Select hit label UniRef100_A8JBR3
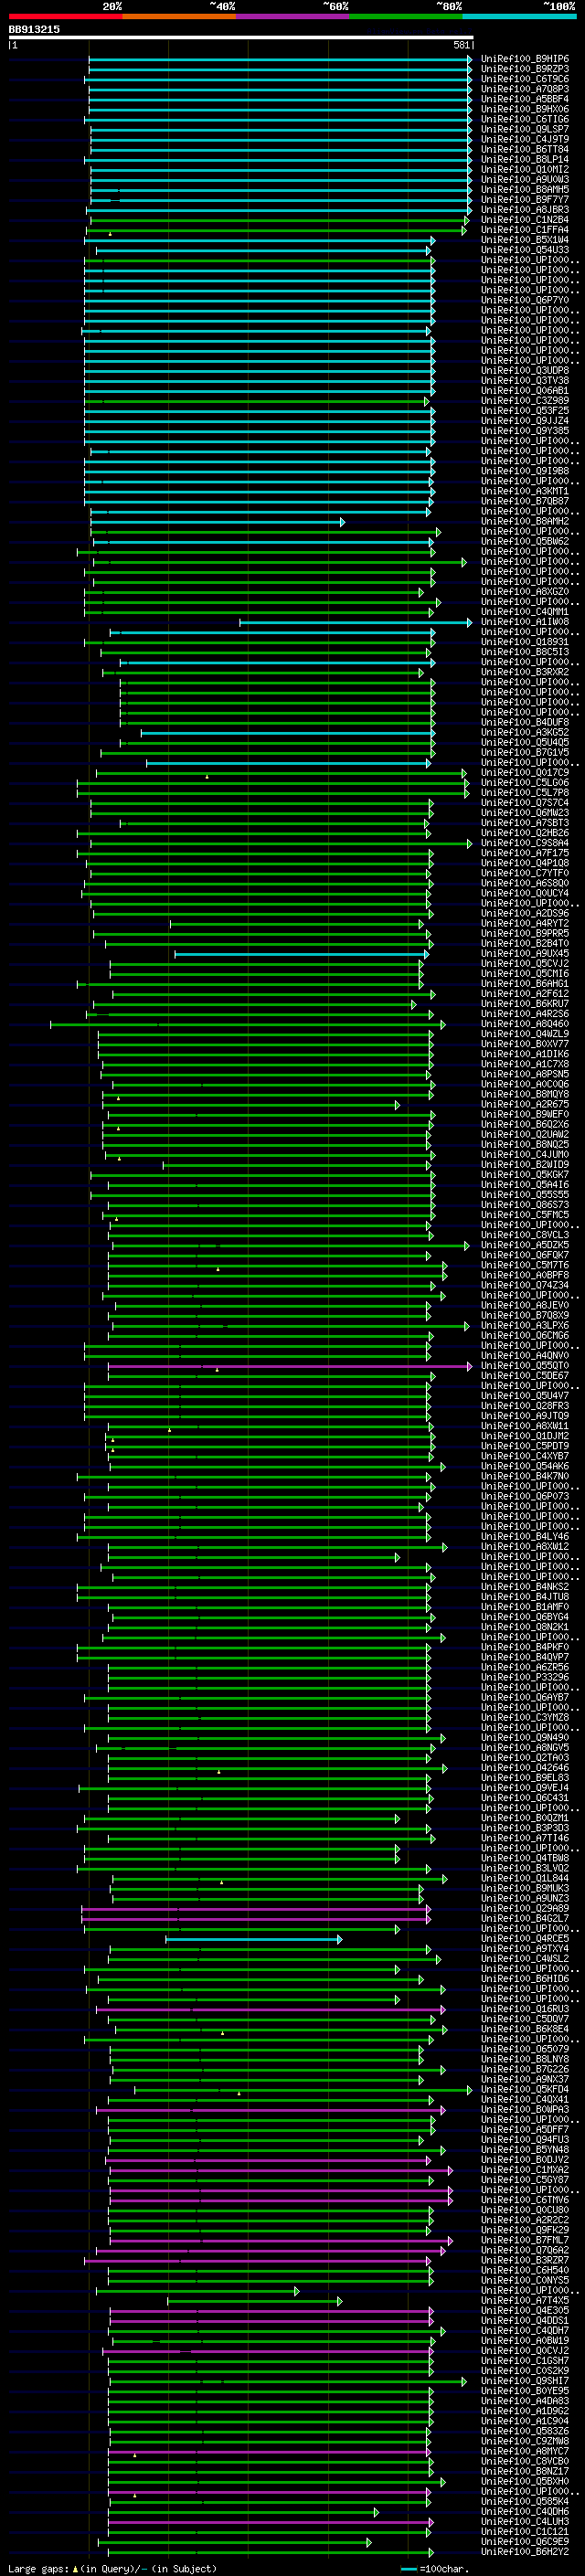The height and width of the screenshot is (2576, 585). coord(524,210)
